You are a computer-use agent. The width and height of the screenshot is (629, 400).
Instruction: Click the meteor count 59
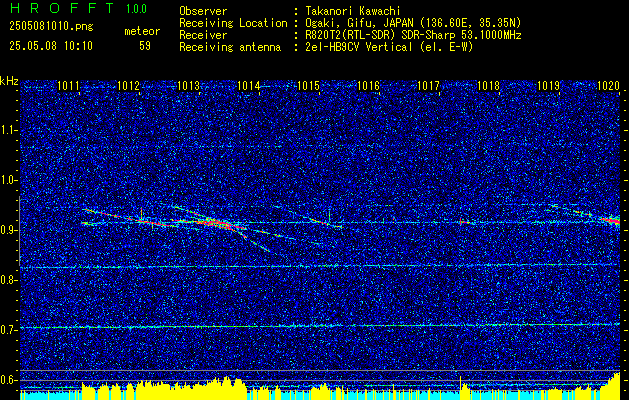pos(145,46)
